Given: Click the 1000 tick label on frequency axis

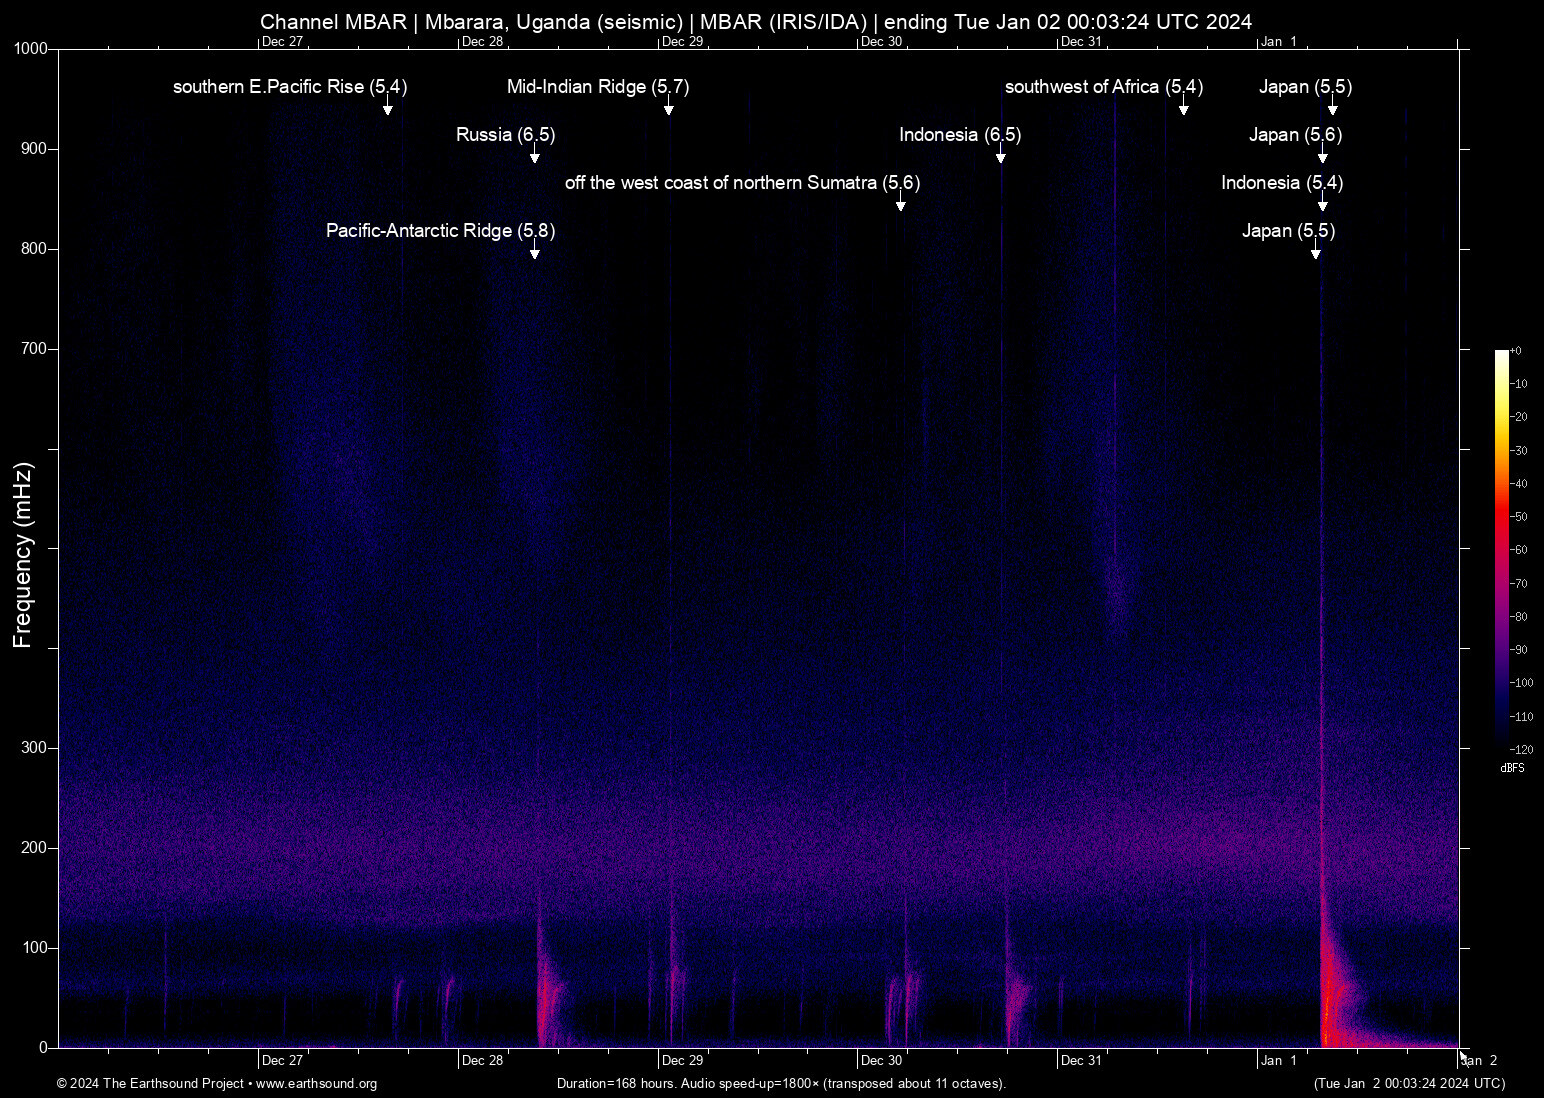Looking at the screenshot, I should (x=30, y=49).
